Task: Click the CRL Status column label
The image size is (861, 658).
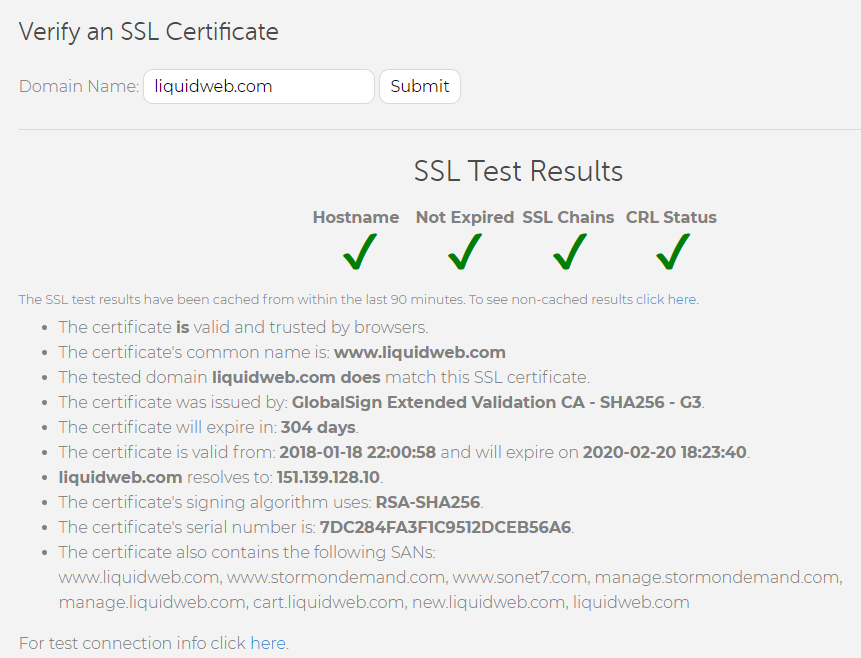Action: (x=671, y=217)
